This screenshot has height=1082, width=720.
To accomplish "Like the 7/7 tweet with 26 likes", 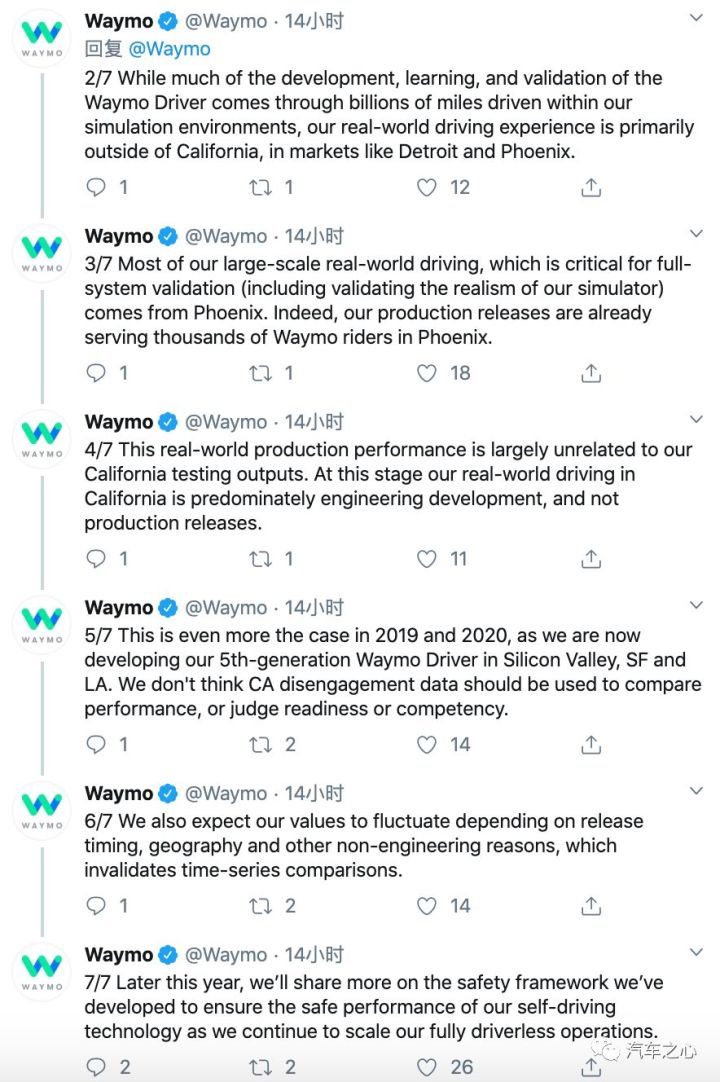I will [427, 1068].
